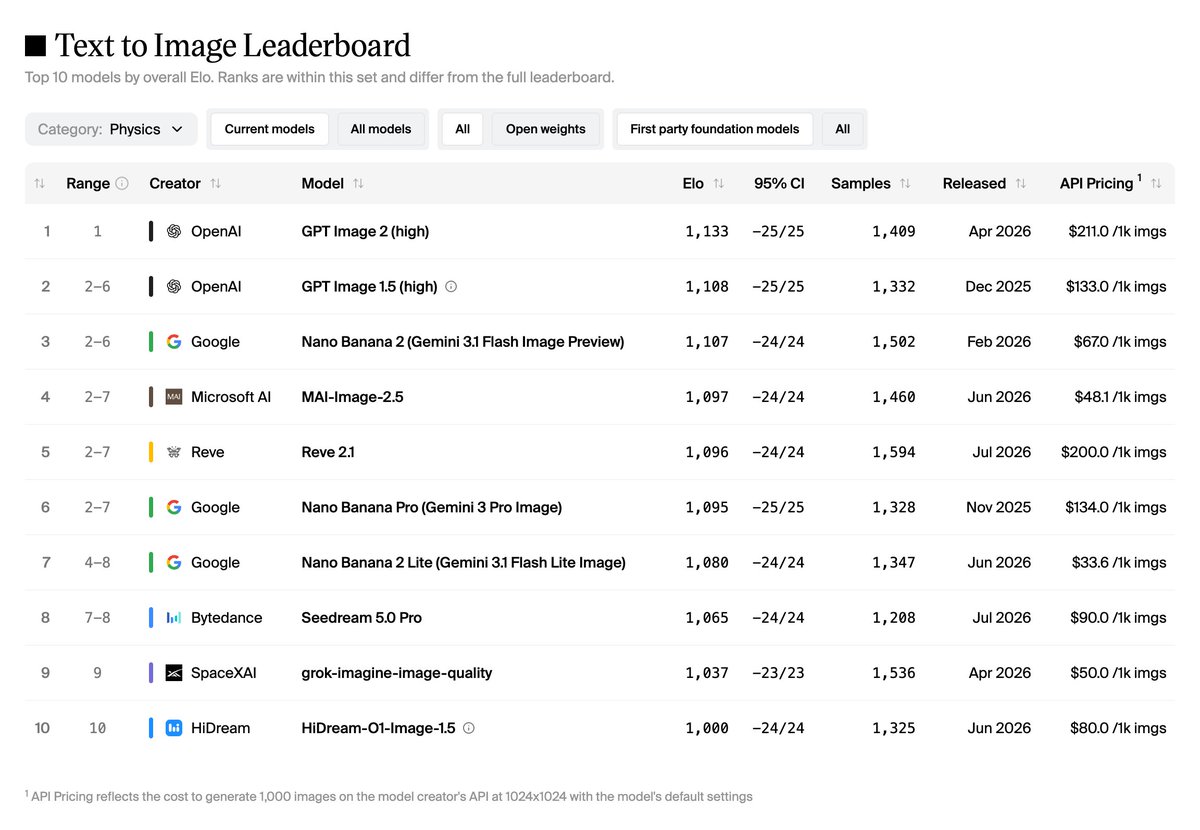Screen dimensions: 1200x830
Task: Sort by Model column arrows
Action: (358, 184)
